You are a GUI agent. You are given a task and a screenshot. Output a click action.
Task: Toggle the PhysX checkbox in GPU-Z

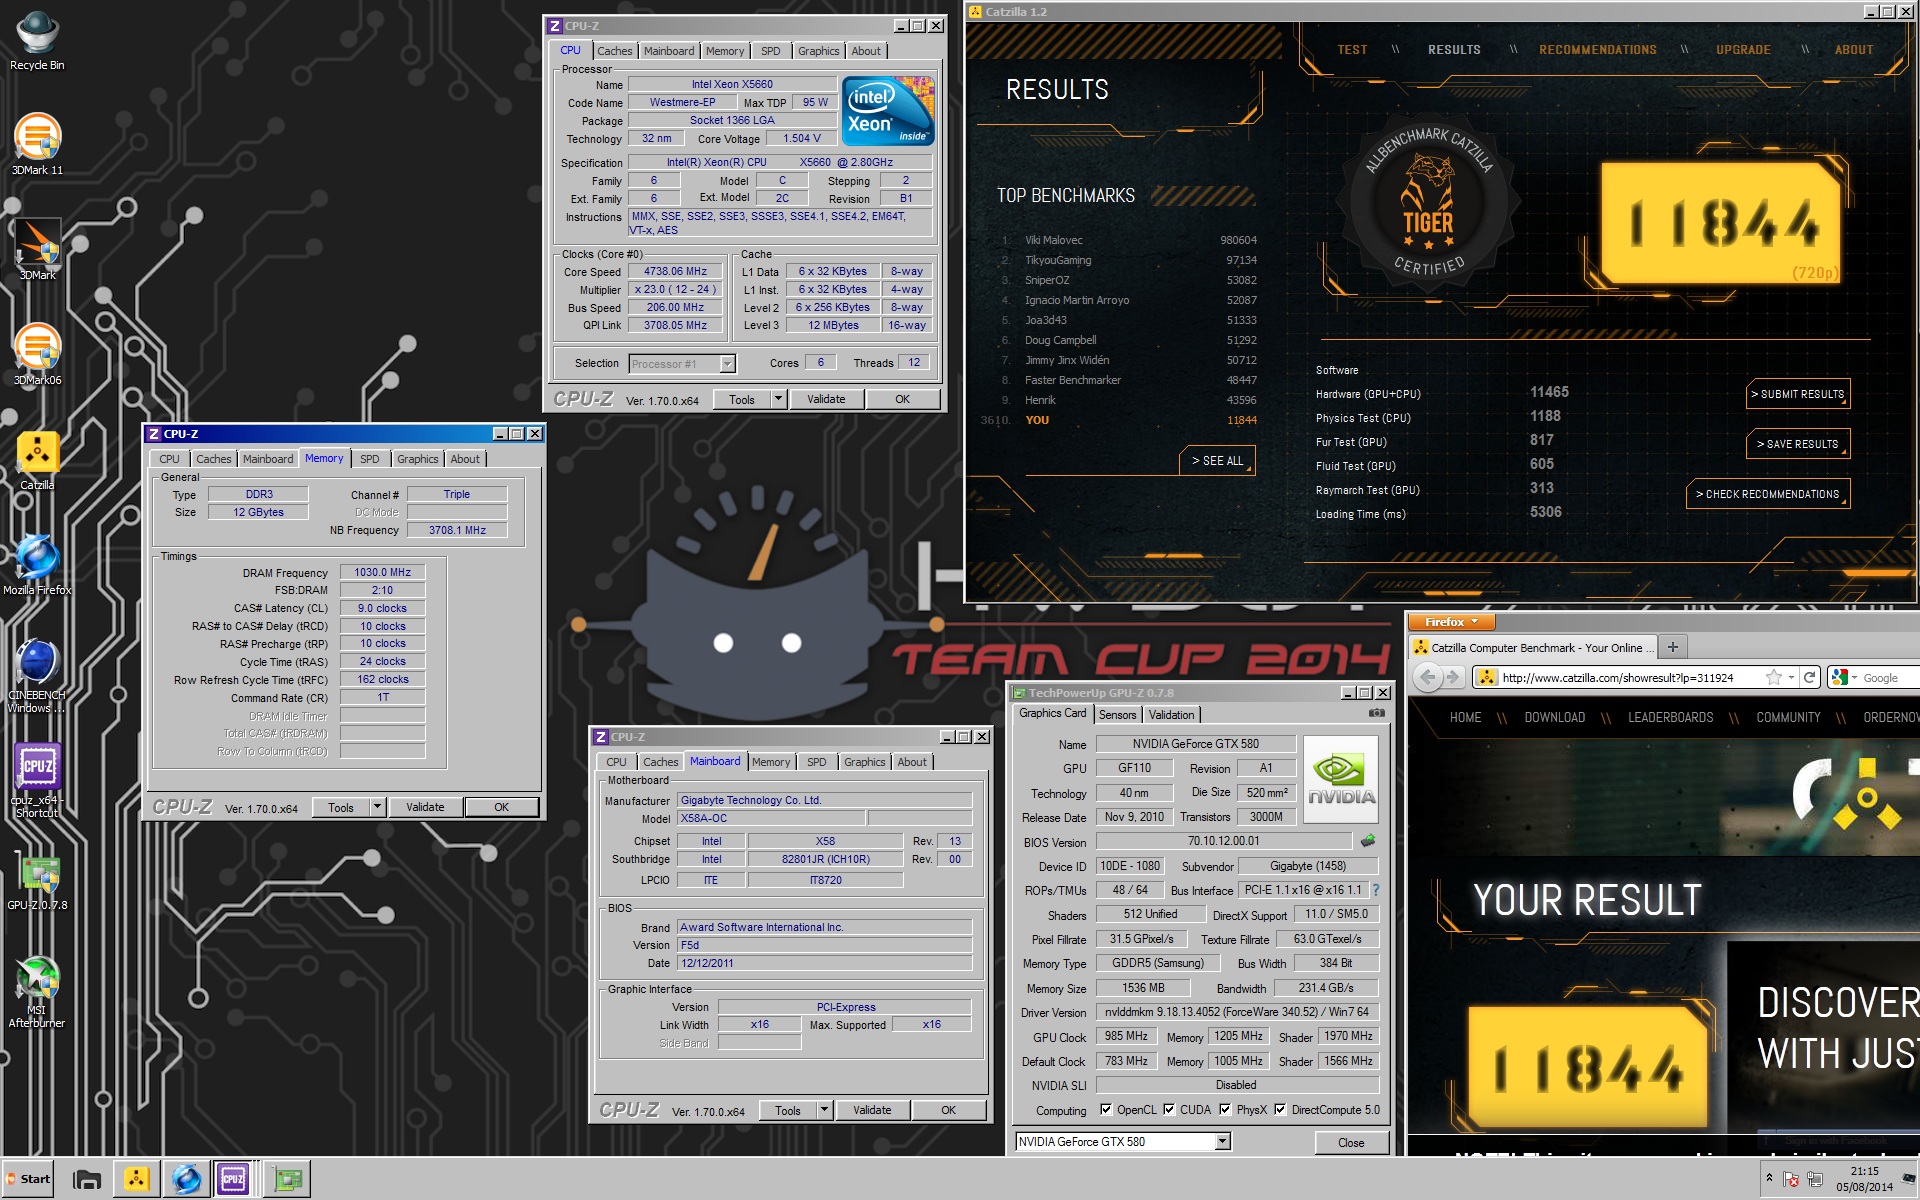click(x=1224, y=1109)
